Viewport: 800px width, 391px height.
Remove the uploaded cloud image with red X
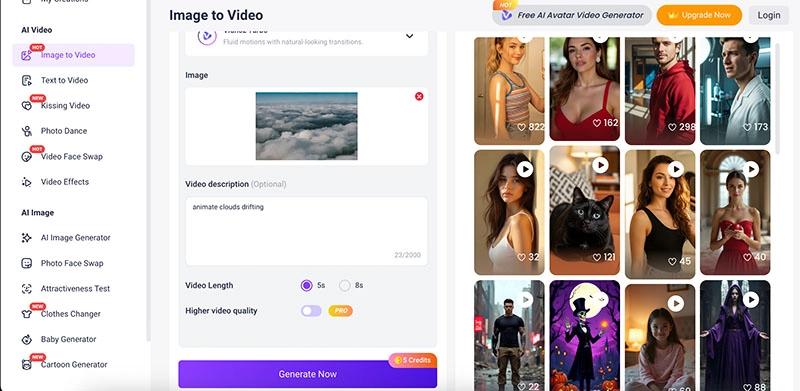pos(419,96)
